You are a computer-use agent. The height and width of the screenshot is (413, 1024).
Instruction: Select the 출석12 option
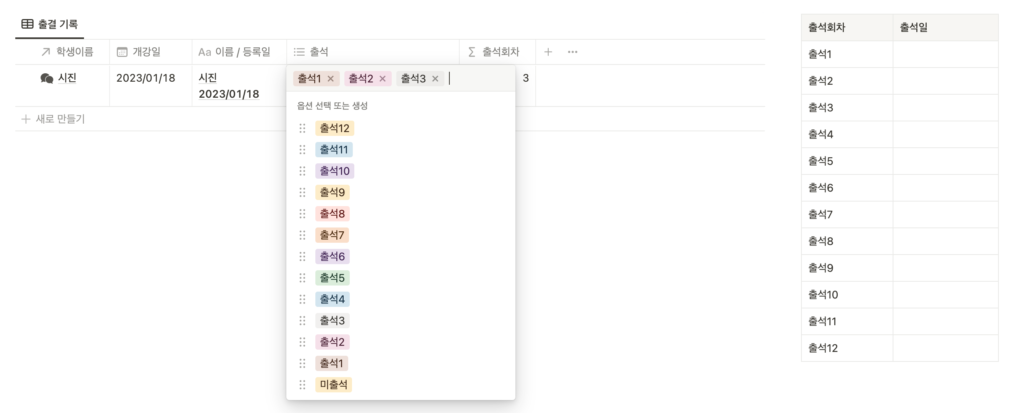coord(334,128)
